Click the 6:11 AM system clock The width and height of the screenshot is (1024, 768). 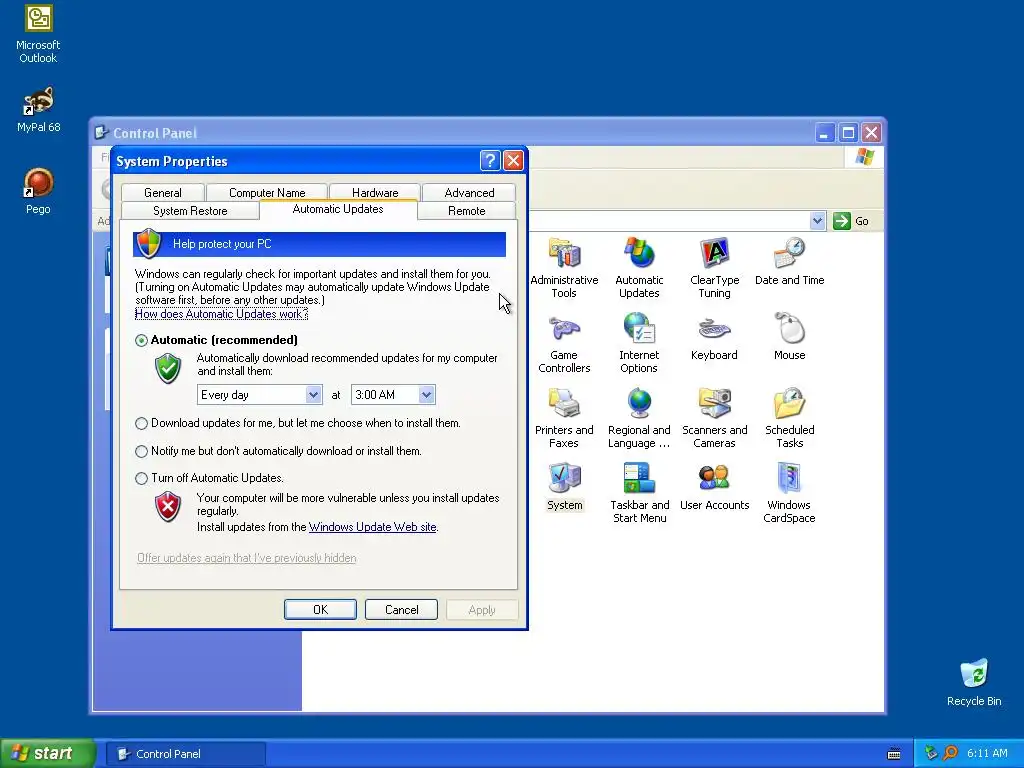(987, 753)
